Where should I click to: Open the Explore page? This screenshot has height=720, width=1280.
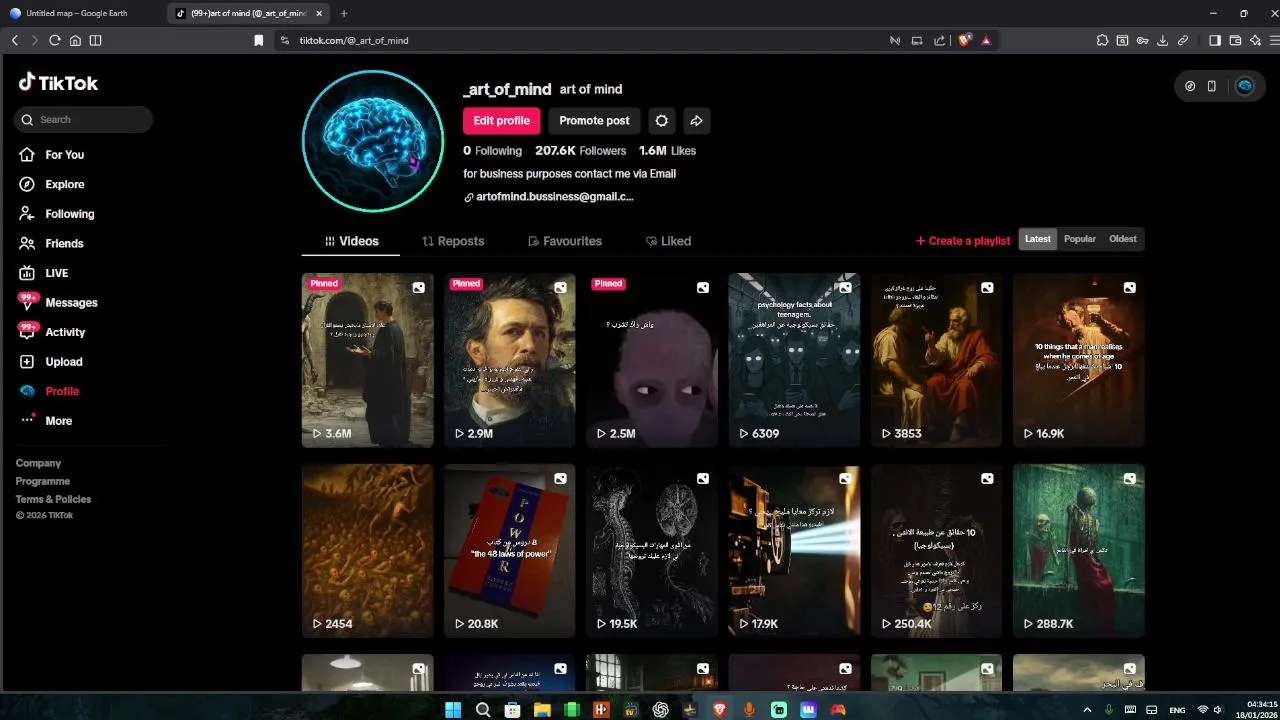click(51, 184)
